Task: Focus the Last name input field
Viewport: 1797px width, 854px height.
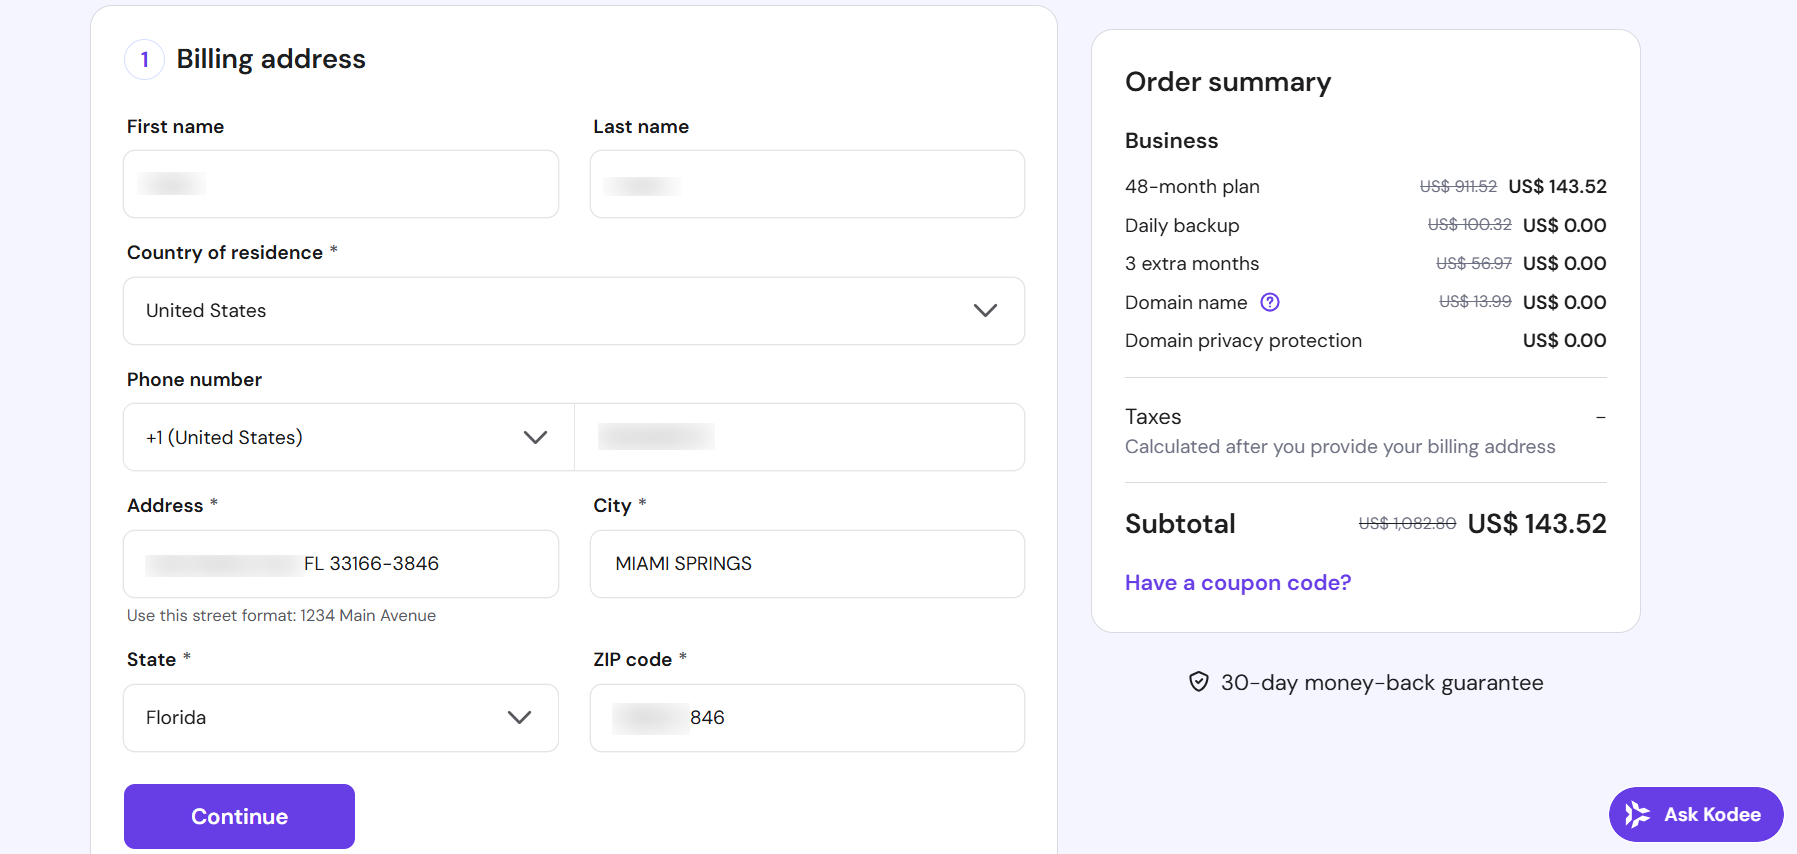Action: coord(807,184)
